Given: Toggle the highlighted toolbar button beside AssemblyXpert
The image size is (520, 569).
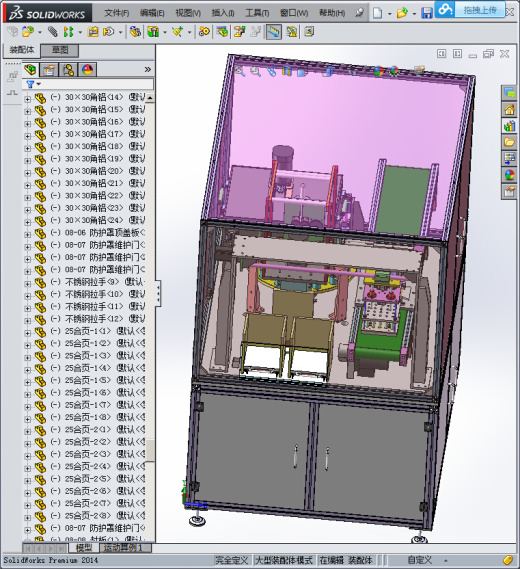Looking at the screenshot, I should (274, 32).
